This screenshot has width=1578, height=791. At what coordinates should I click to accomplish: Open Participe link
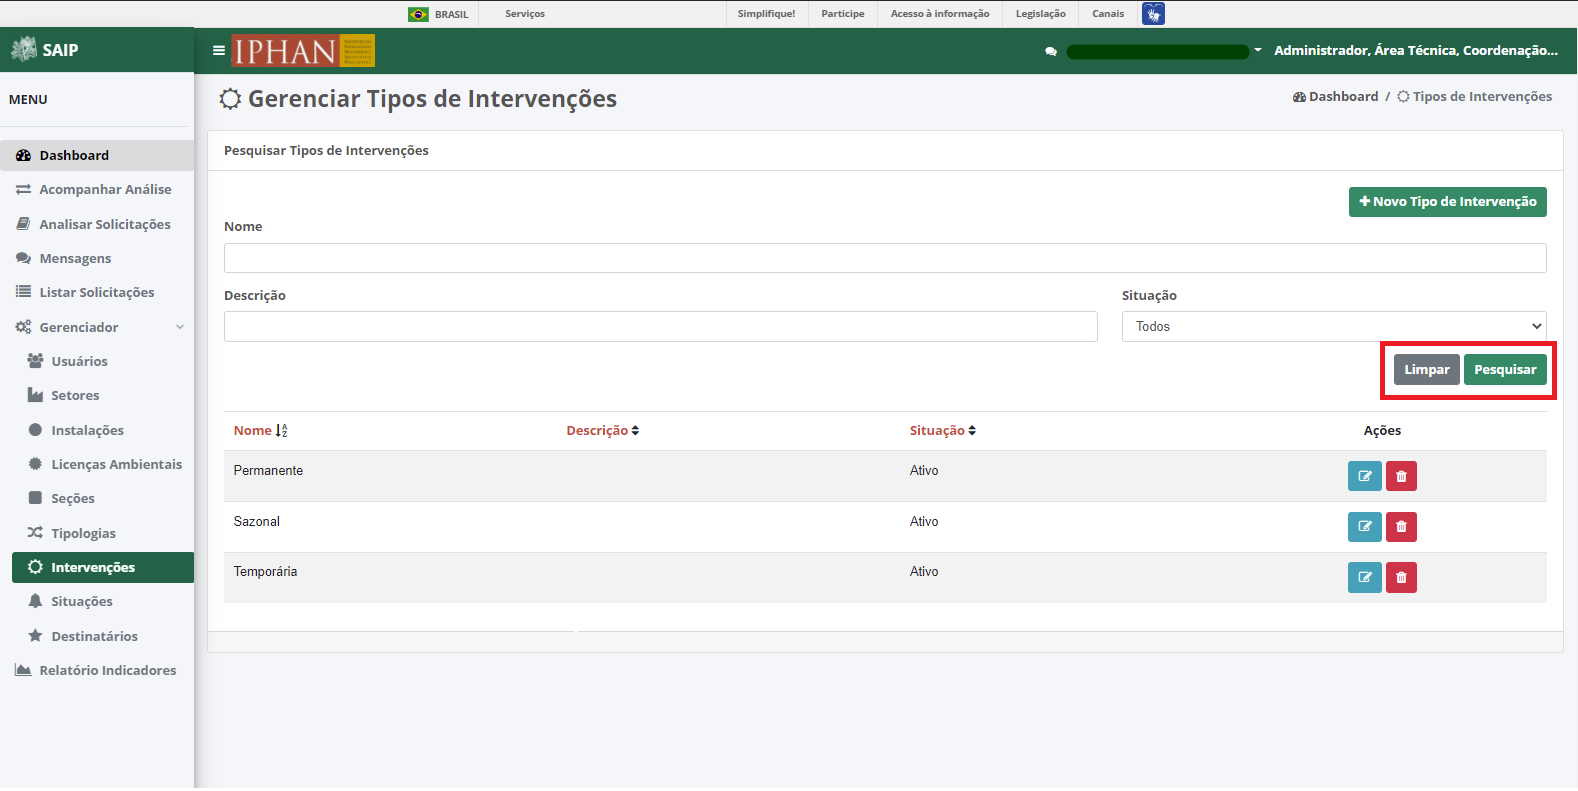point(843,14)
